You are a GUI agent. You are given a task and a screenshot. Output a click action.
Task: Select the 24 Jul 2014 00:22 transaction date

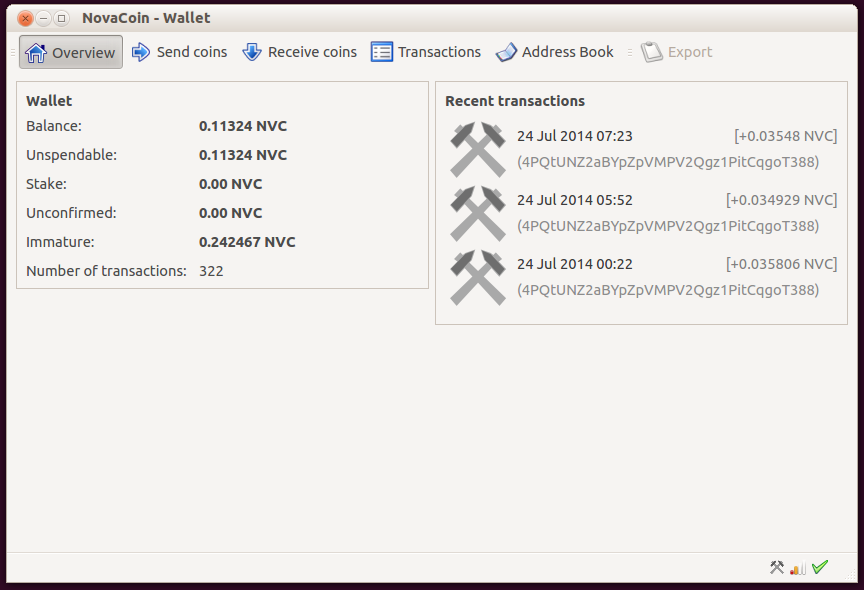click(x=575, y=264)
